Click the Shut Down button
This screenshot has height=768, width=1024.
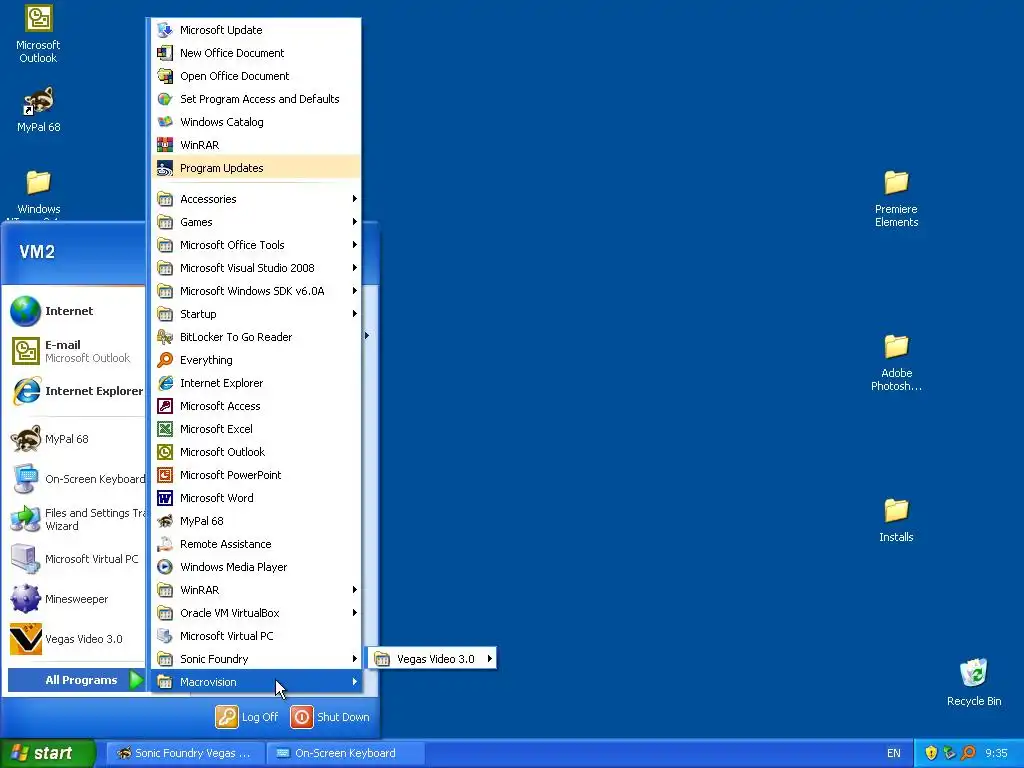330,717
